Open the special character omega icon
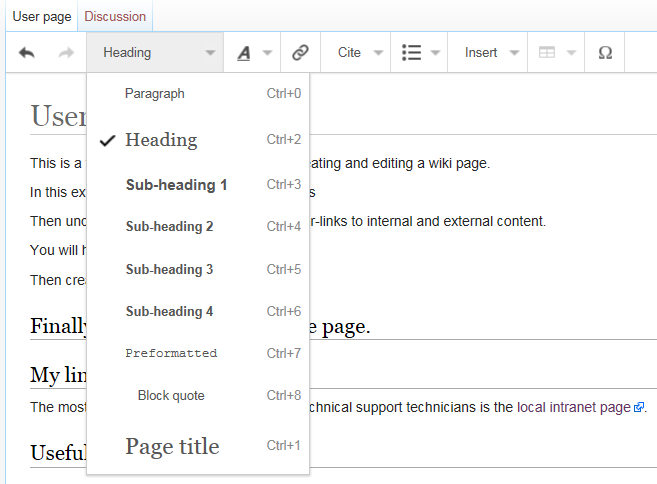657x484 pixels. (x=605, y=53)
